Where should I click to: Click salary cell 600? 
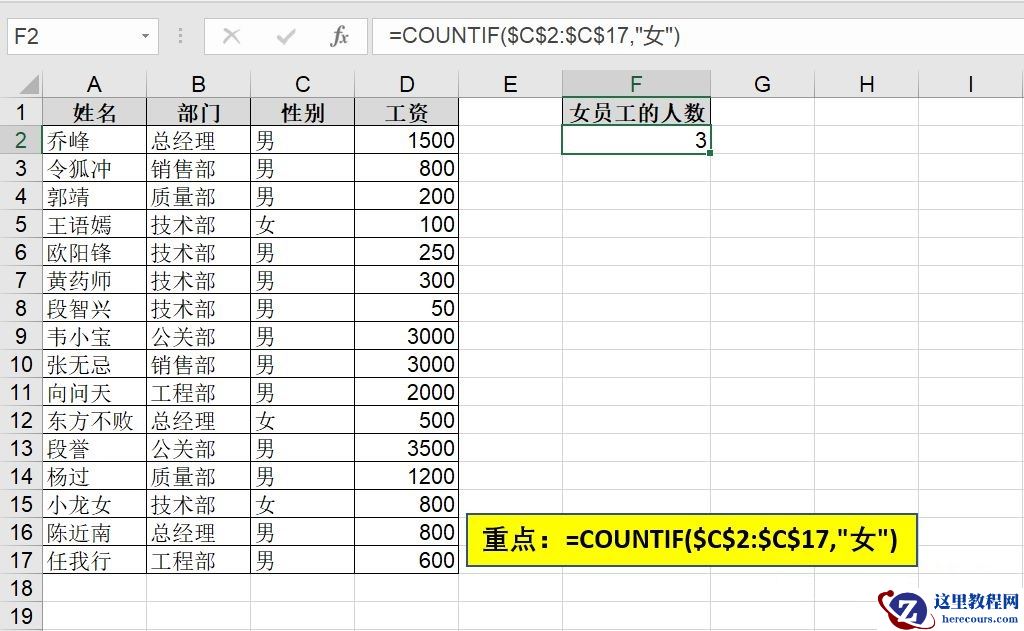407,560
